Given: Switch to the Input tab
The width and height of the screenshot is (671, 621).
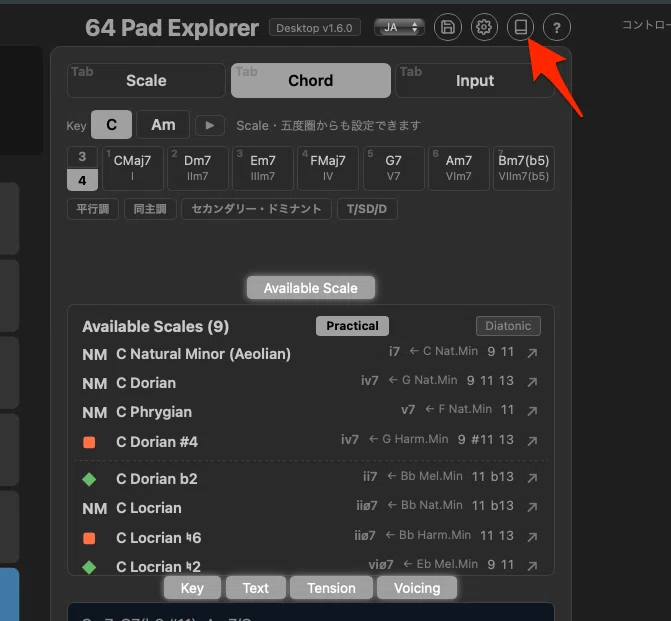Looking at the screenshot, I should pyautogui.click(x=475, y=80).
